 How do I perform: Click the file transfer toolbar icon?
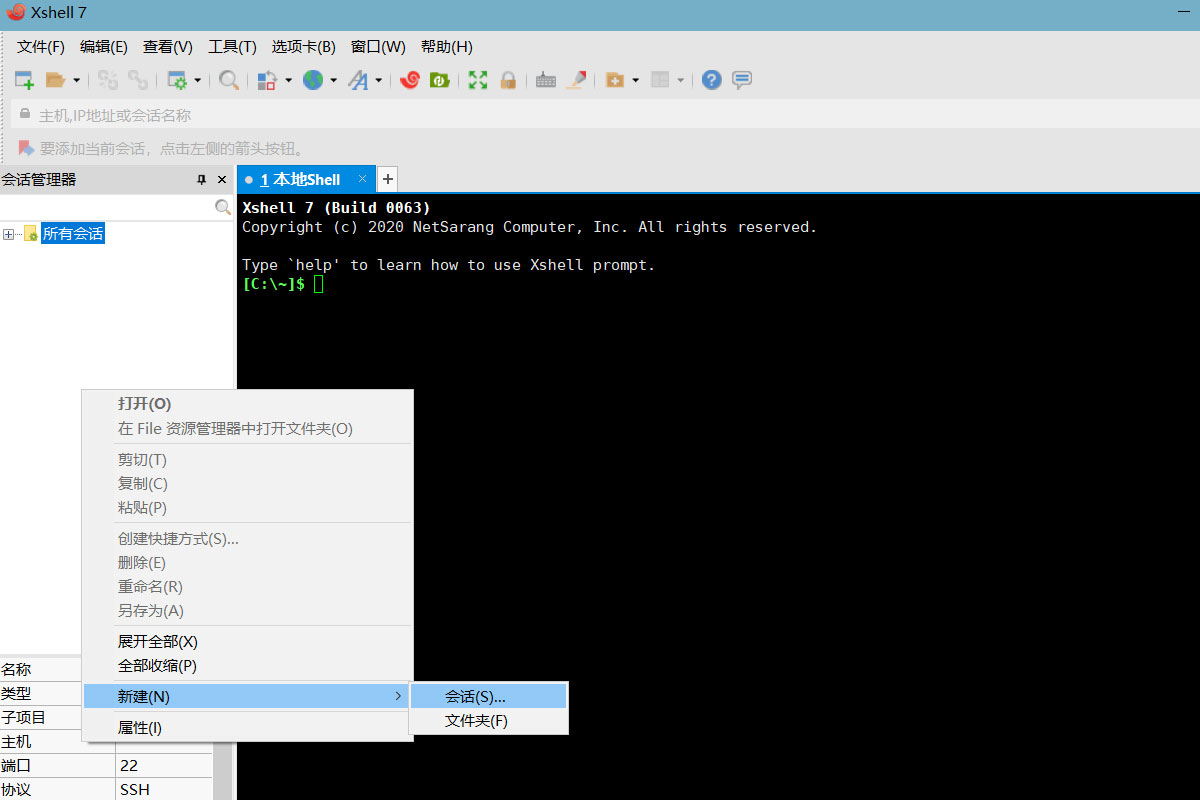267,80
